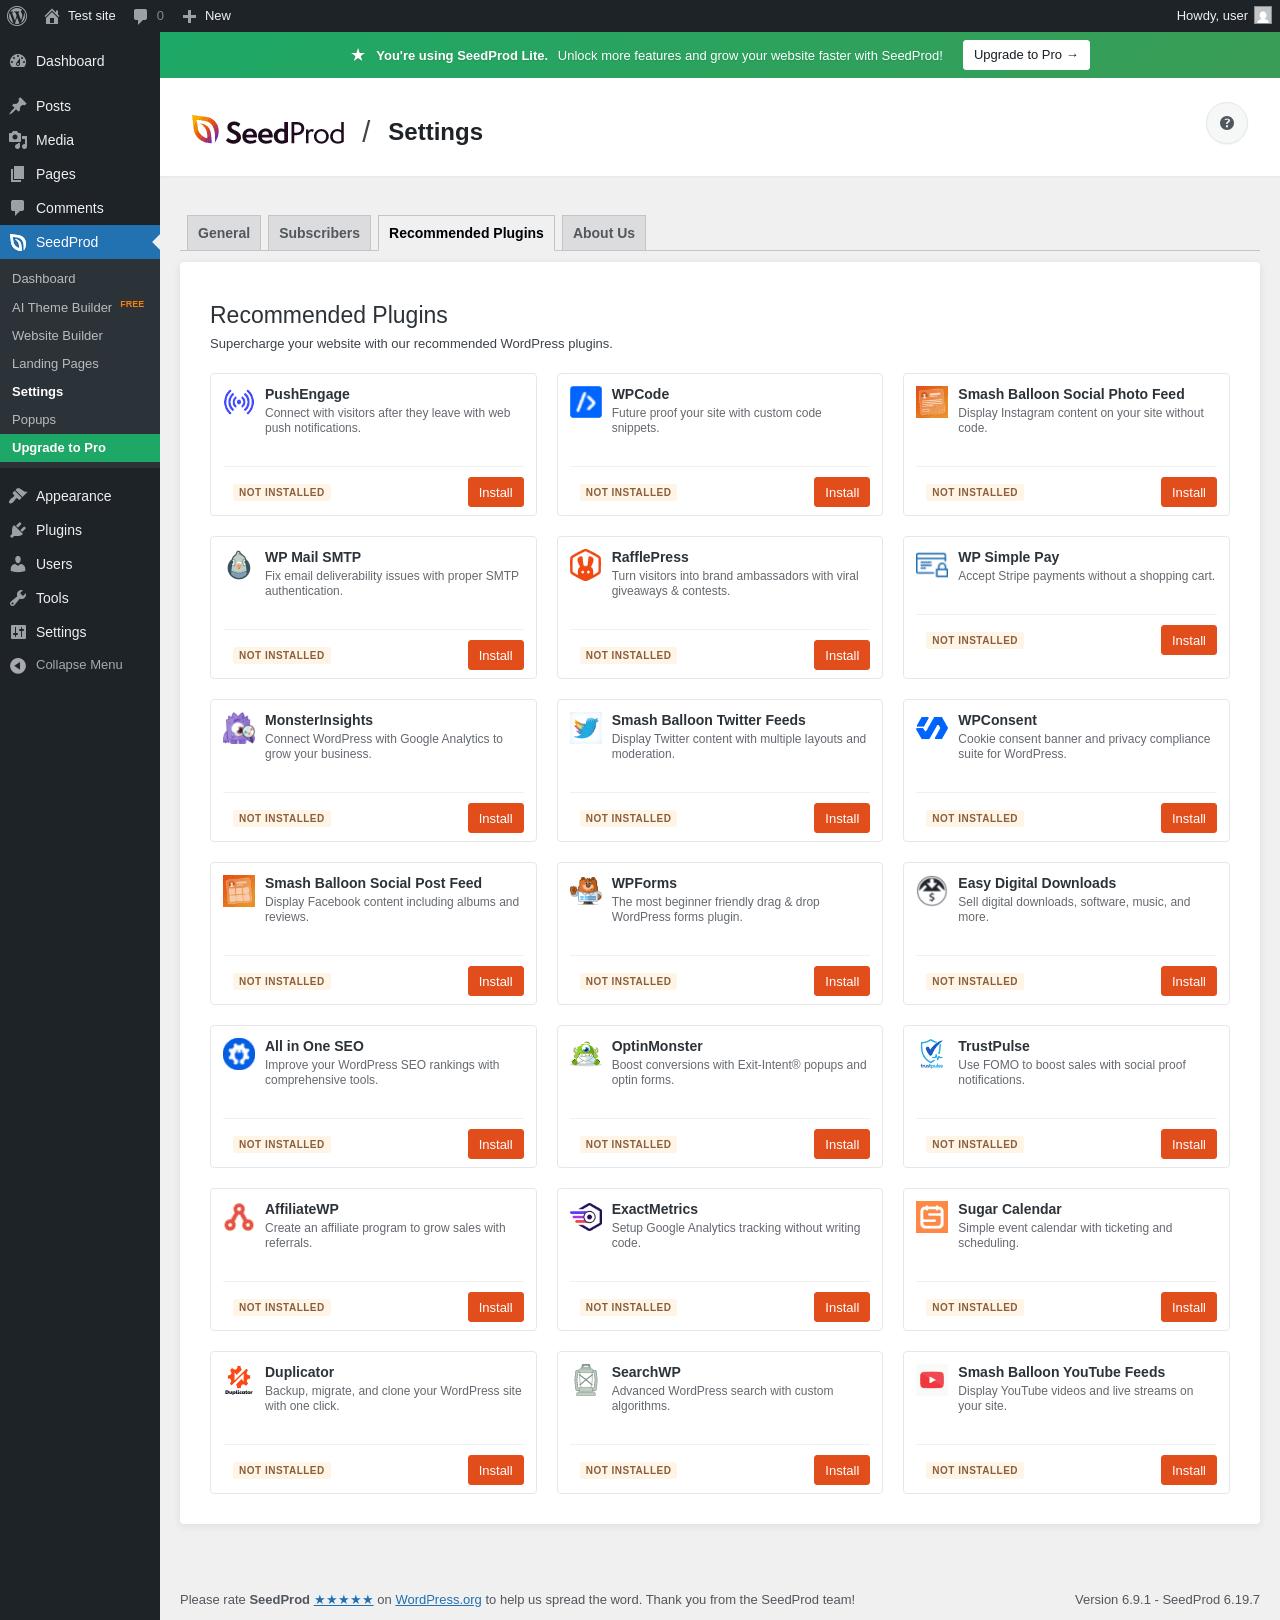
Task: Click WPCode NOT INSTALLED status badge
Action: [x=628, y=492]
